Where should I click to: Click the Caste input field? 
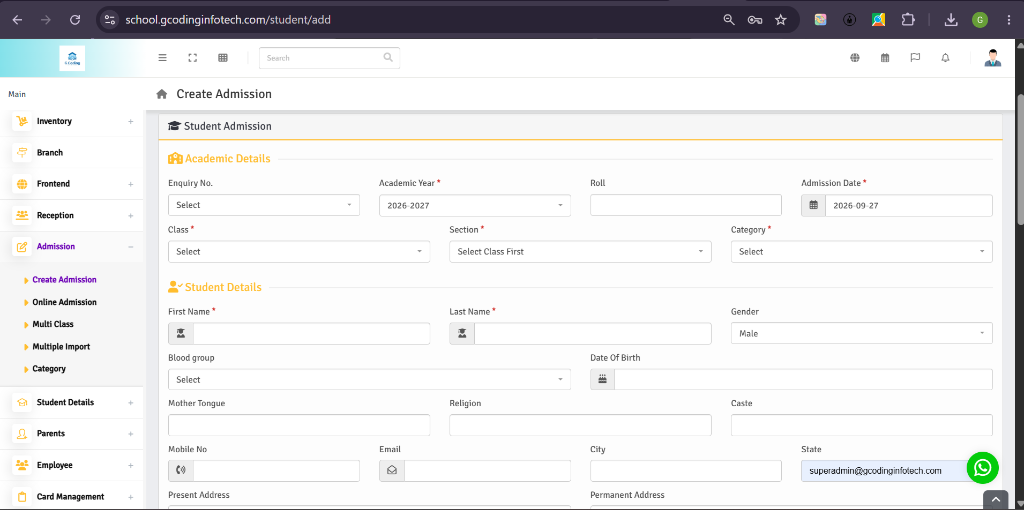(x=861, y=425)
